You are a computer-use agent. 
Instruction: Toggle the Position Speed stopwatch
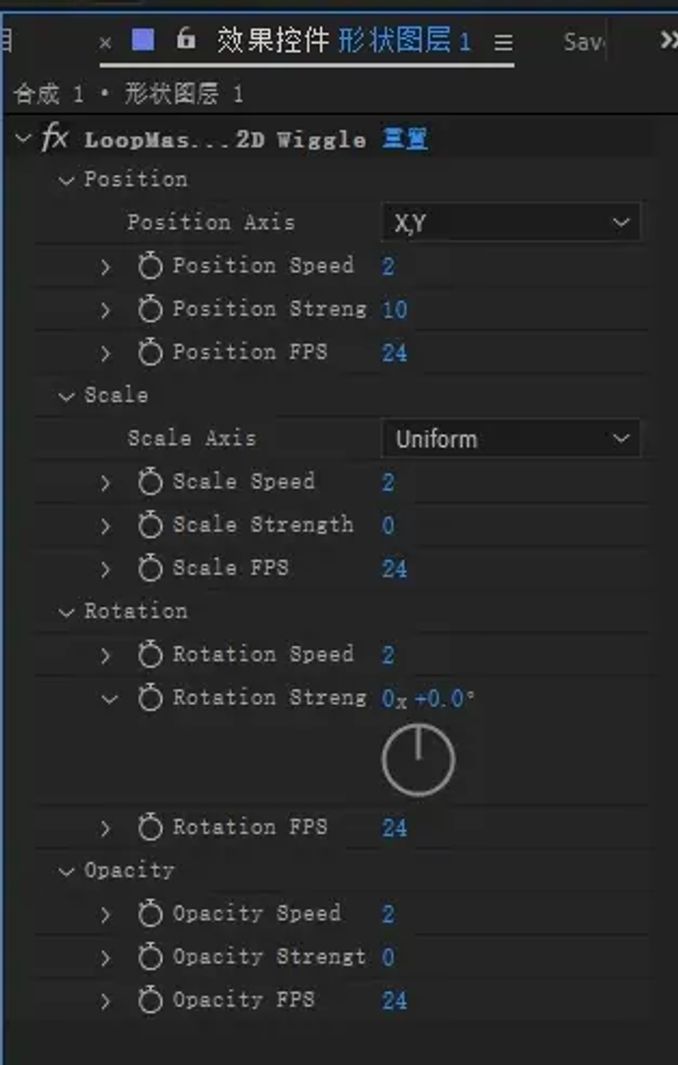click(150, 266)
